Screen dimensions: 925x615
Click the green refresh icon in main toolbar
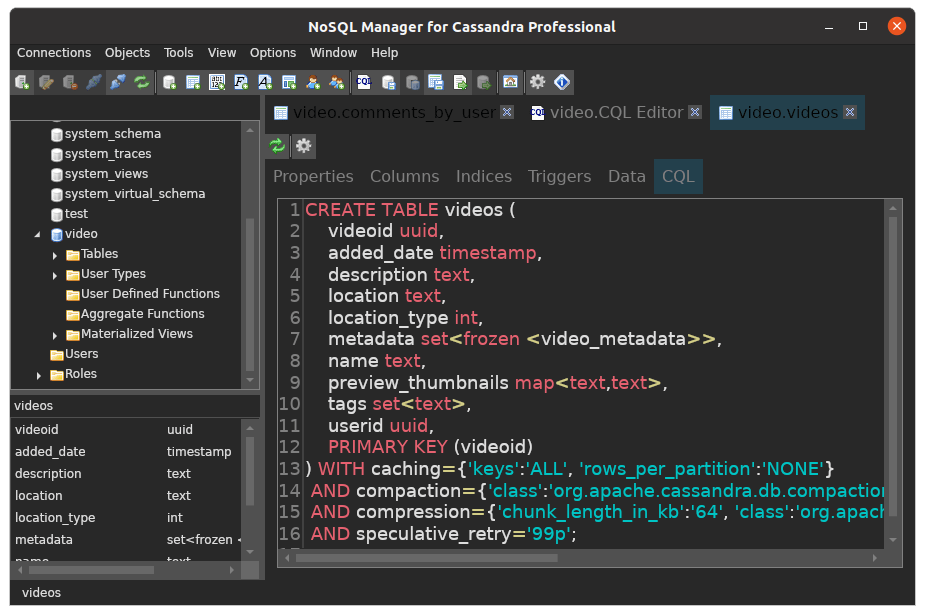[x=142, y=82]
